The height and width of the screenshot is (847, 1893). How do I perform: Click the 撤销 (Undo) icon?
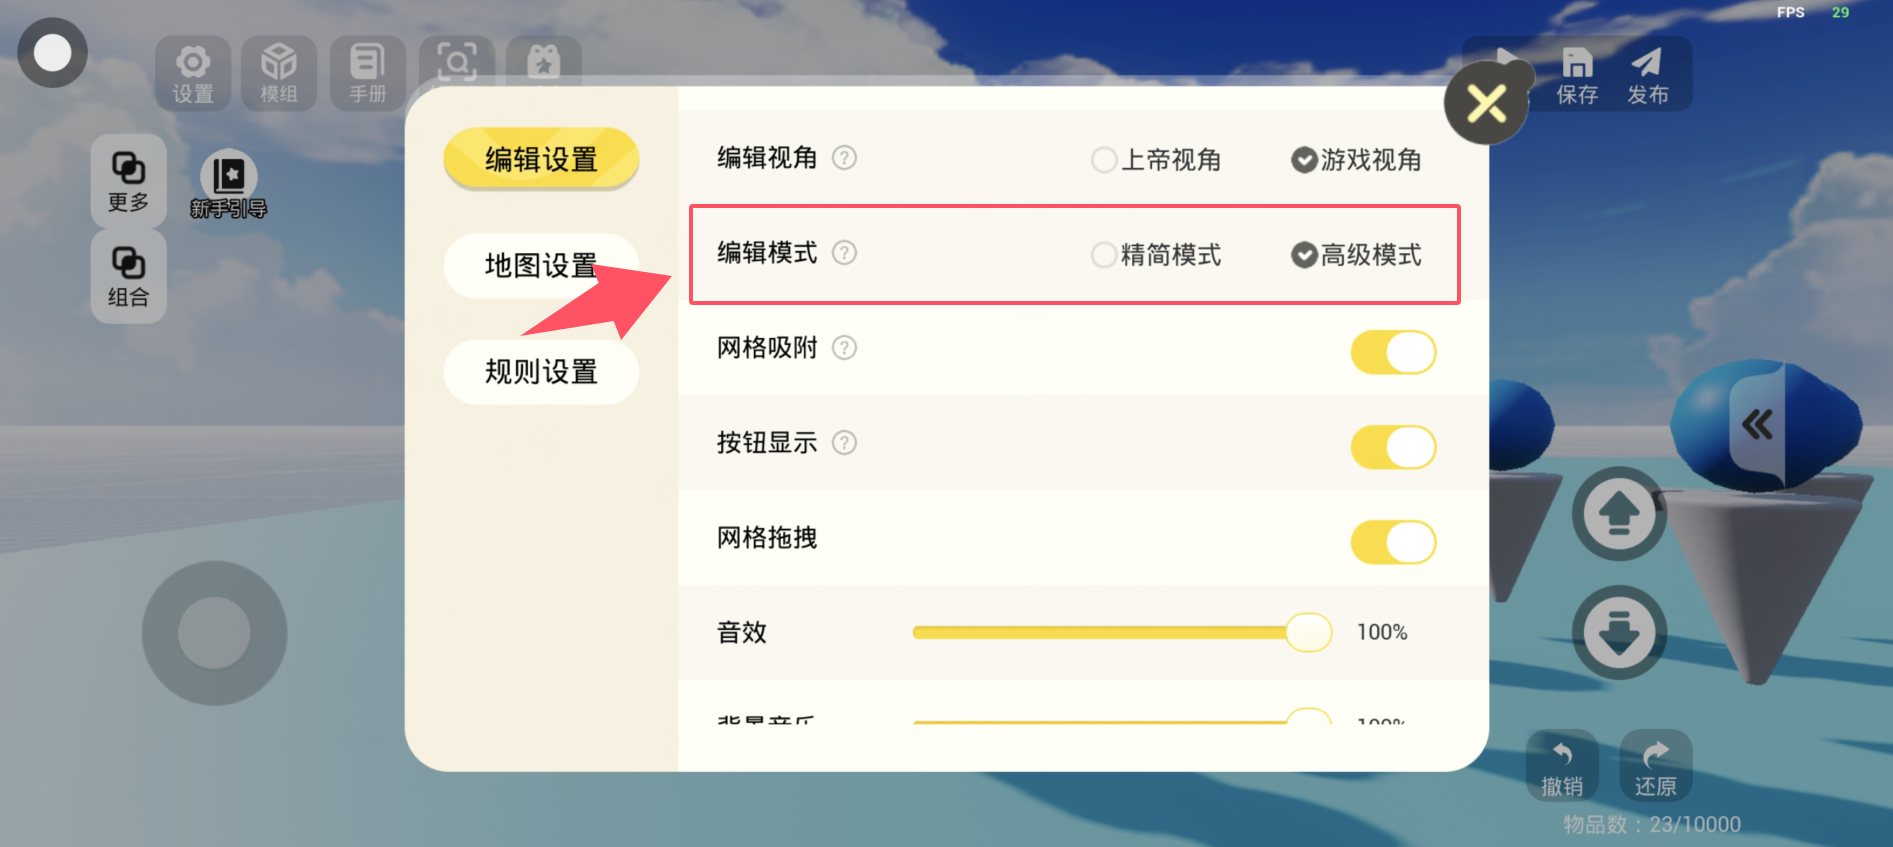[x=1562, y=767]
